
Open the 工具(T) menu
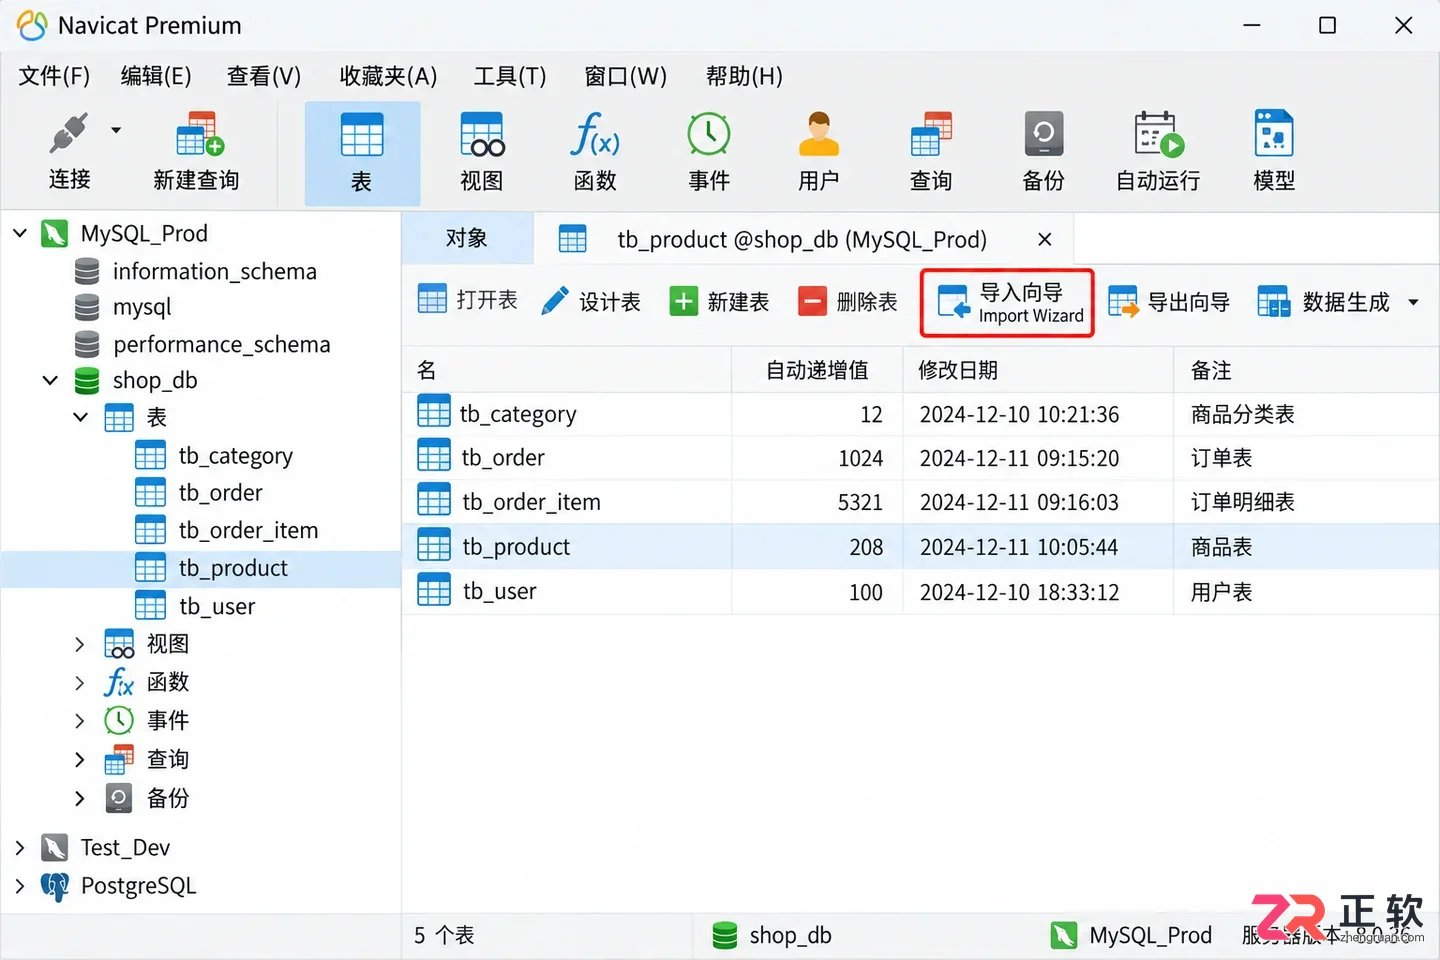point(510,76)
